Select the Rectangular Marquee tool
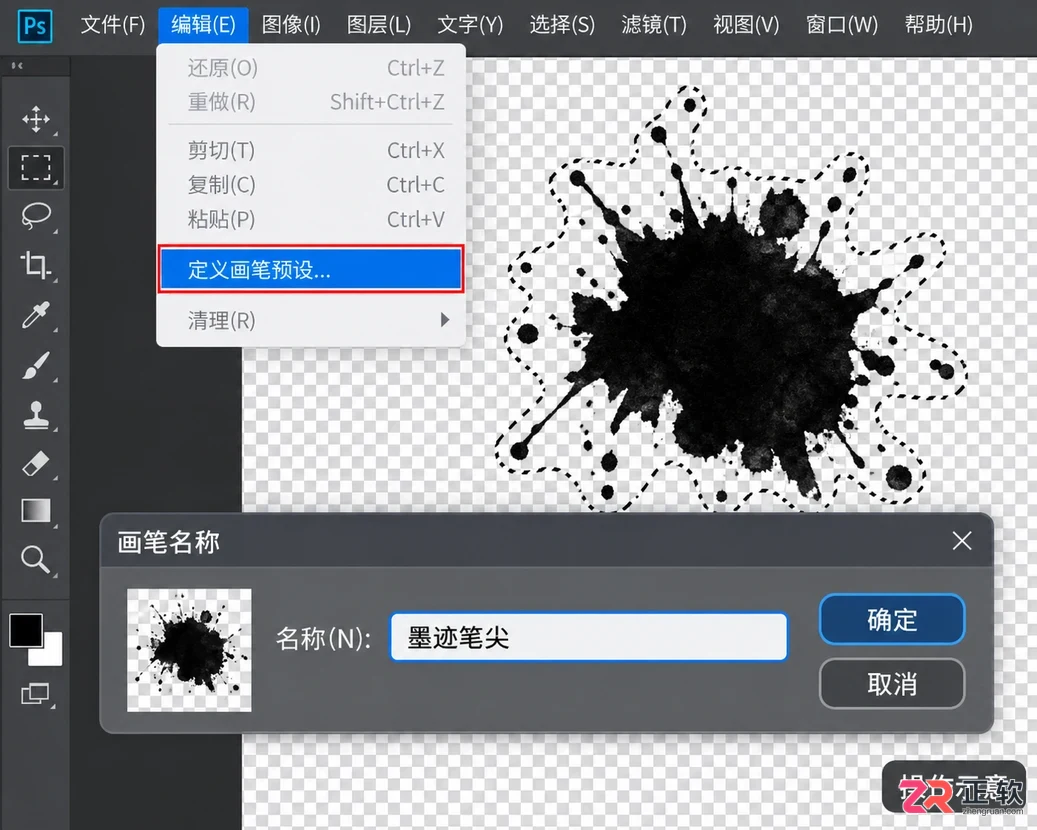This screenshot has height=830, width=1037. click(36, 168)
